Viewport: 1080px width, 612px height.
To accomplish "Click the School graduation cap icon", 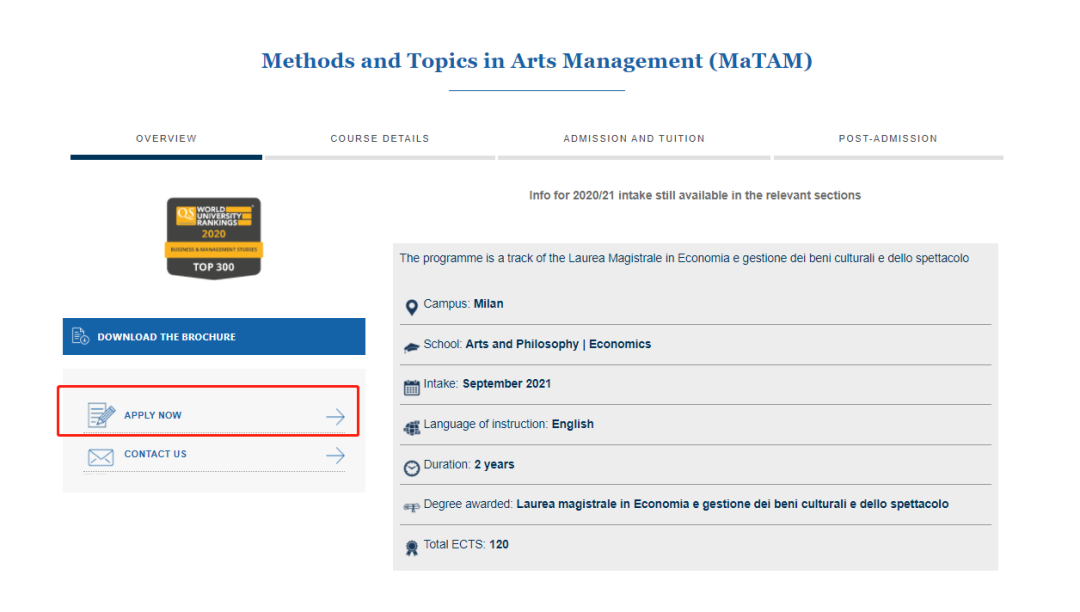I will point(411,347).
